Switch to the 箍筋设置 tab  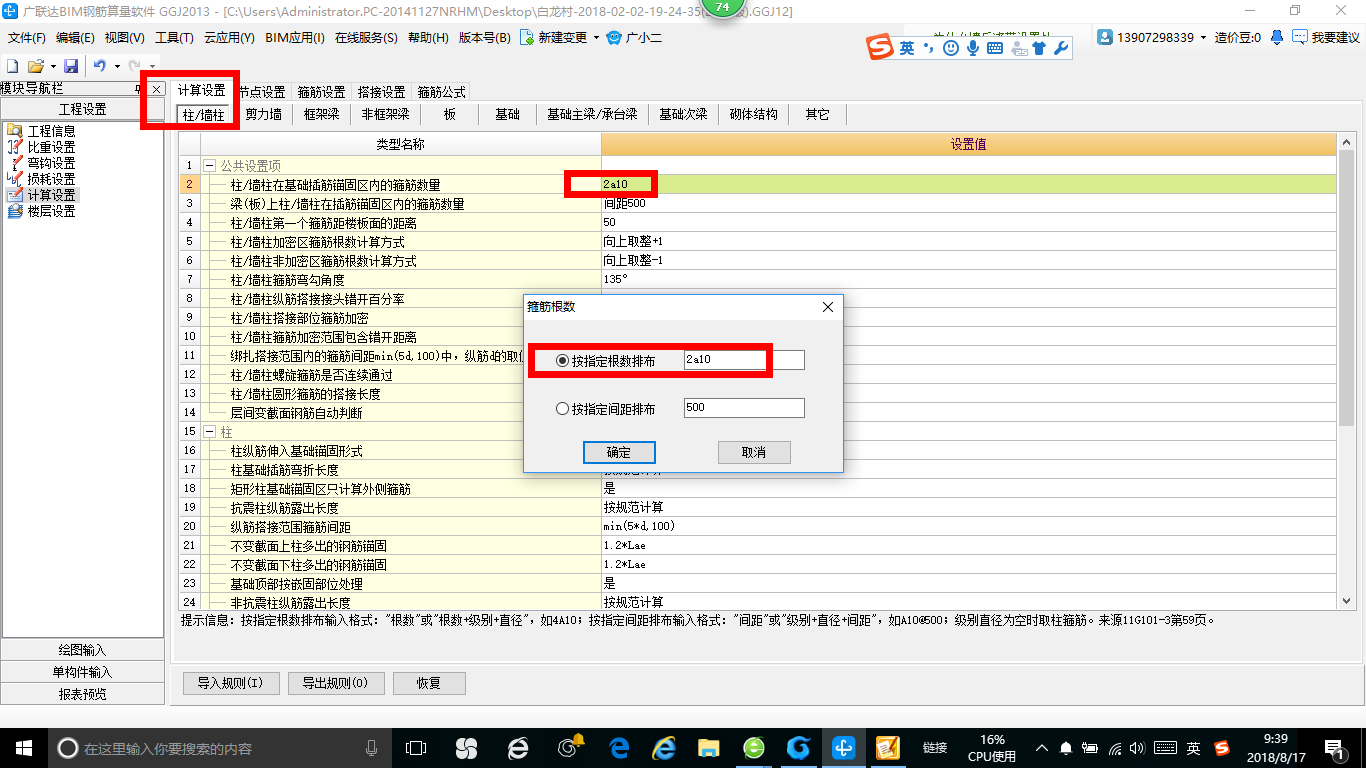(x=322, y=91)
